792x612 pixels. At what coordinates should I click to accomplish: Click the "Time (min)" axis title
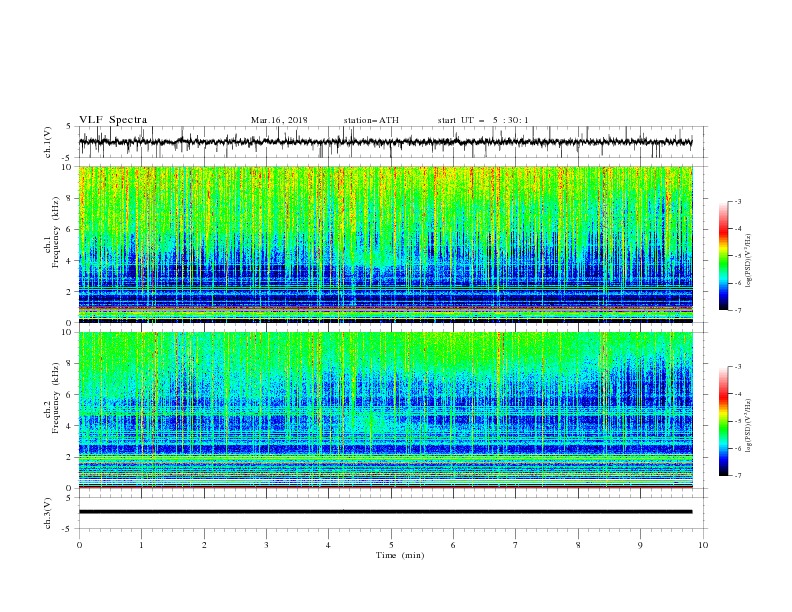click(x=400, y=555)
